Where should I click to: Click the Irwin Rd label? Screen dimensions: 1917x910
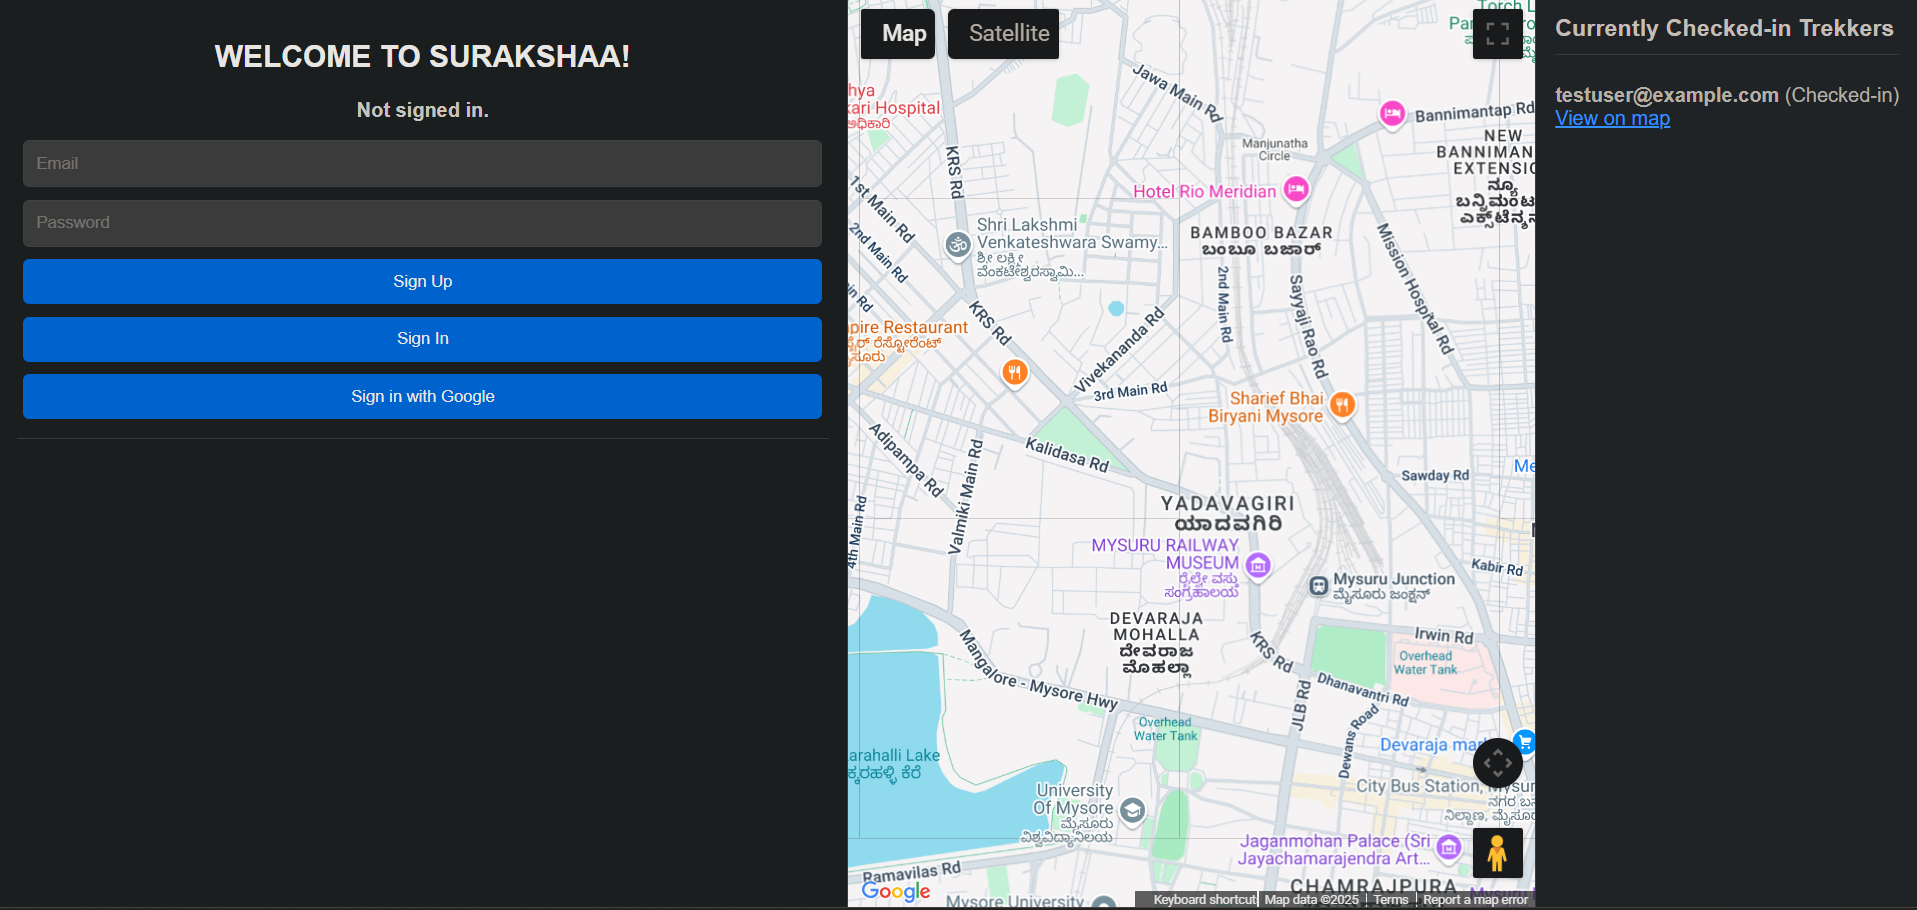tap(1444, 635)
